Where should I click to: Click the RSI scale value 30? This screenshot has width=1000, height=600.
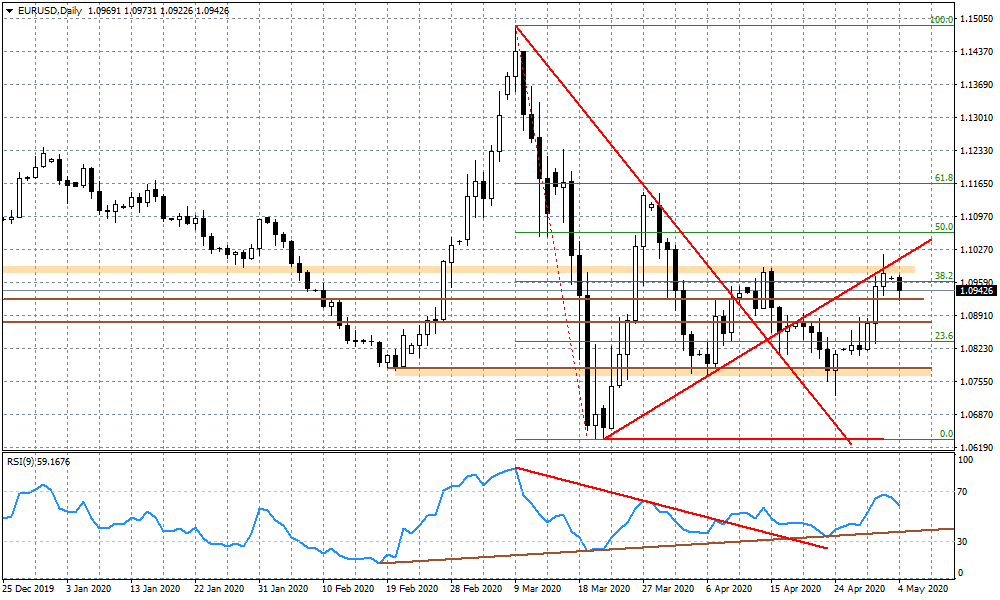tap(963, 541)
